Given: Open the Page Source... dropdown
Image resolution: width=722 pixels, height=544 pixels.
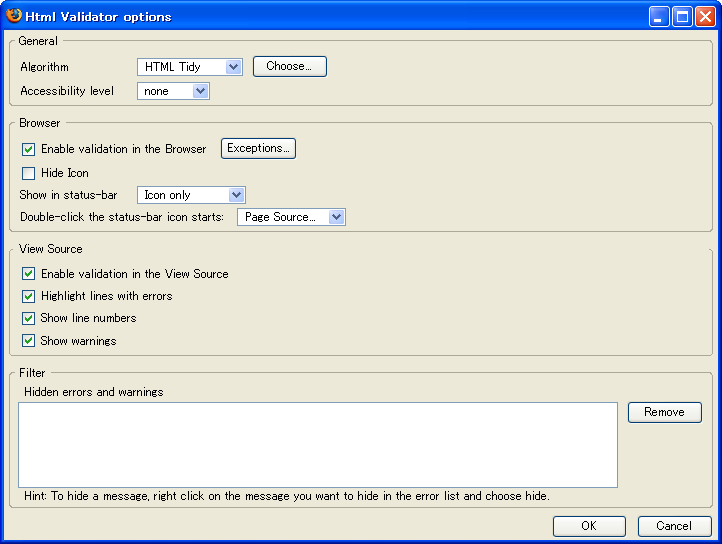Looking at the screenshot, I should pos(291,217).
